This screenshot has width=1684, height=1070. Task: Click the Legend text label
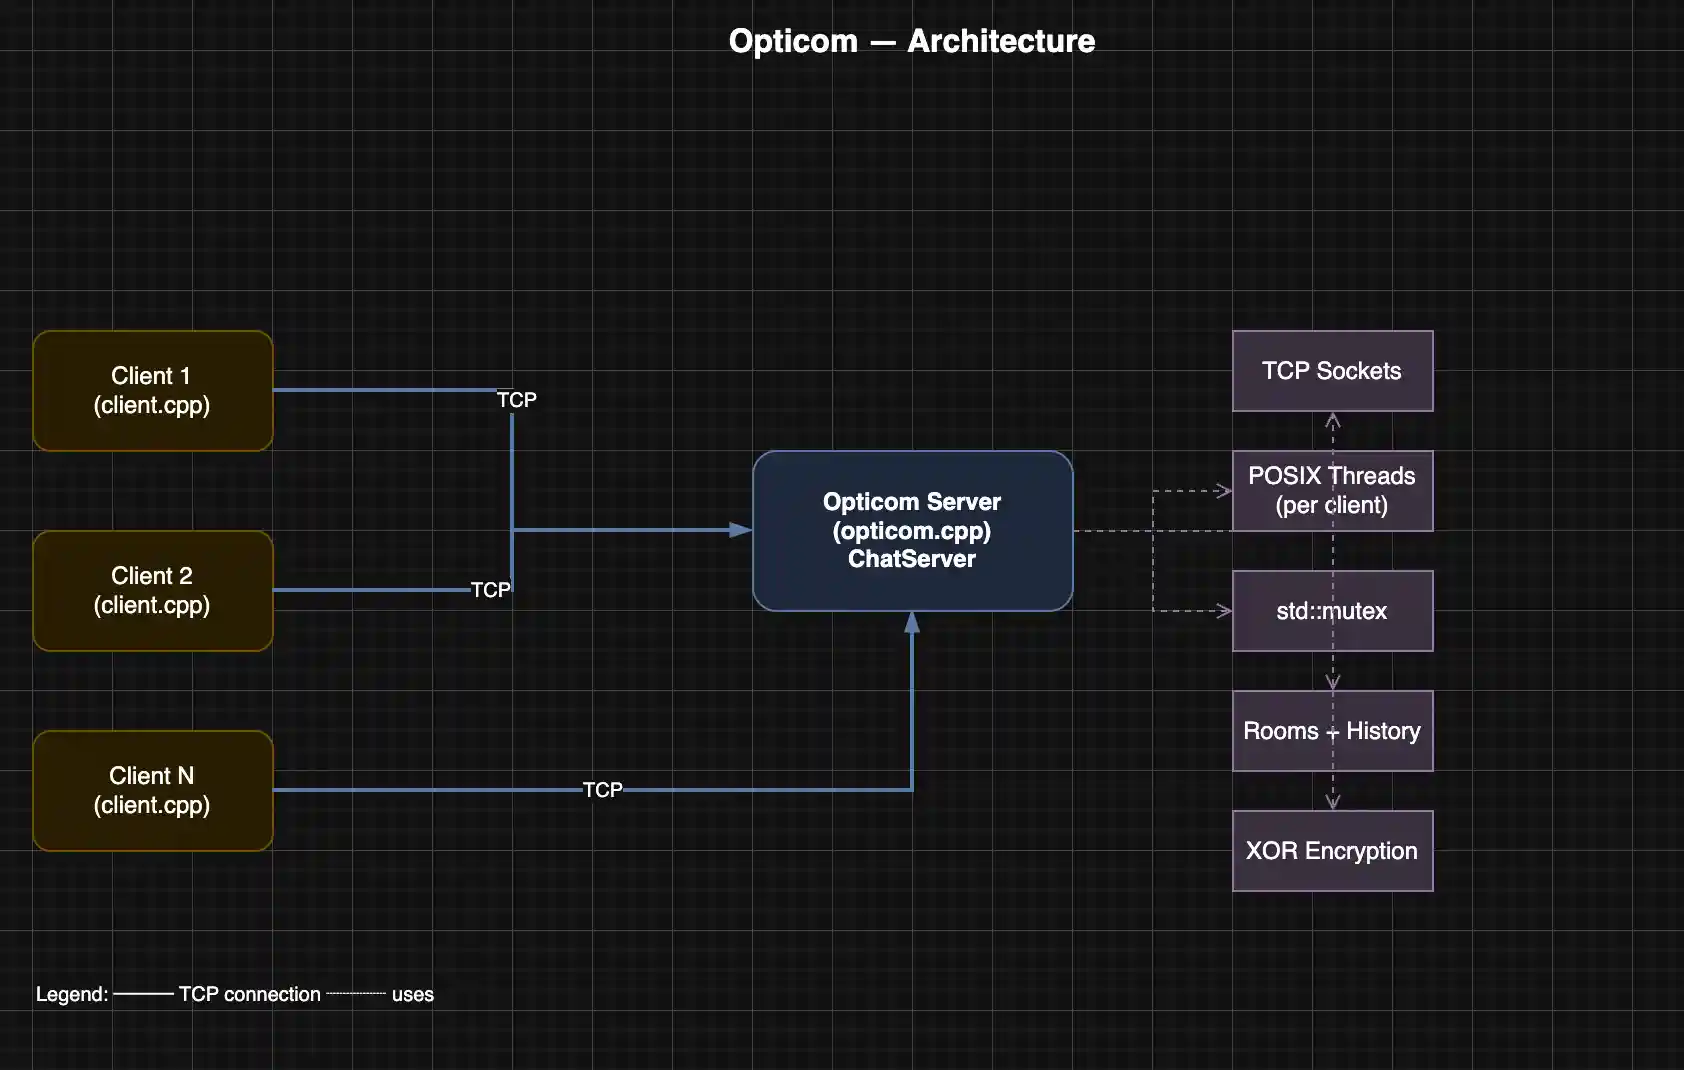coord(72,994)
